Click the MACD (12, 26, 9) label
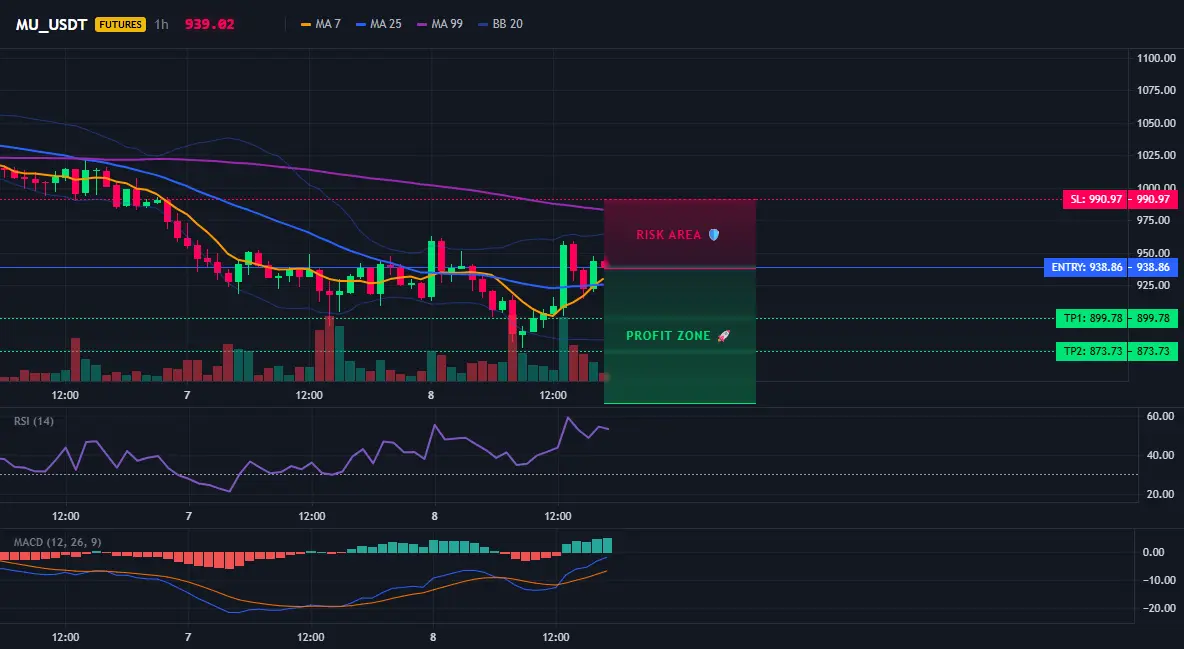1184x649 pixels. [57, 542]
